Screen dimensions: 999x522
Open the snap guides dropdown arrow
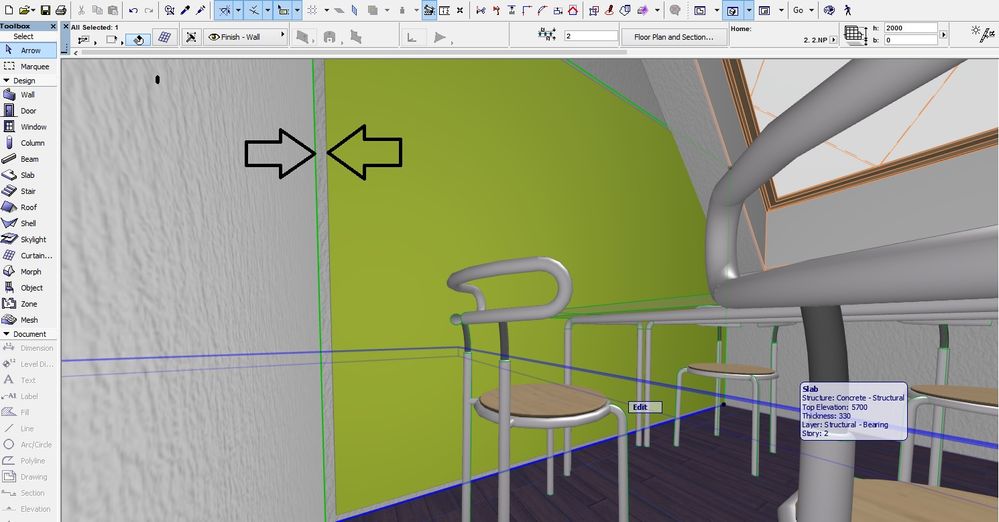(x=268, y=10)
